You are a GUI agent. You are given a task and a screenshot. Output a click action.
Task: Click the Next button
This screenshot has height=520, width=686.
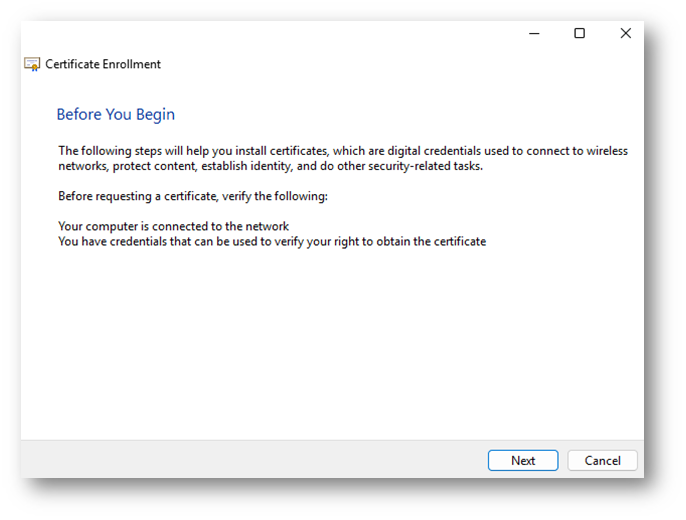pos(523,460)
